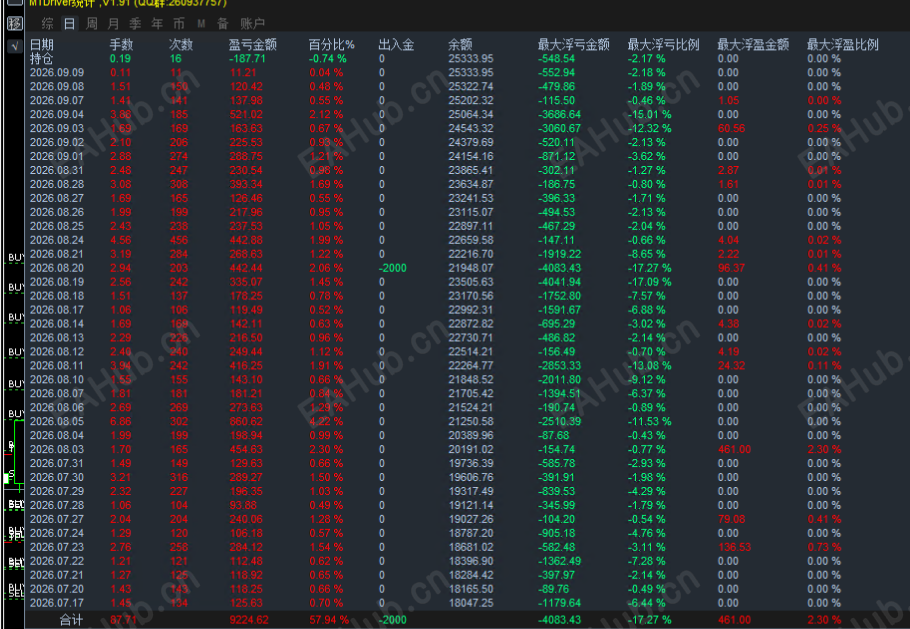Click the 百分比% column header
The width and height of the screenshot is (910, 629).
tap(331, 45)
